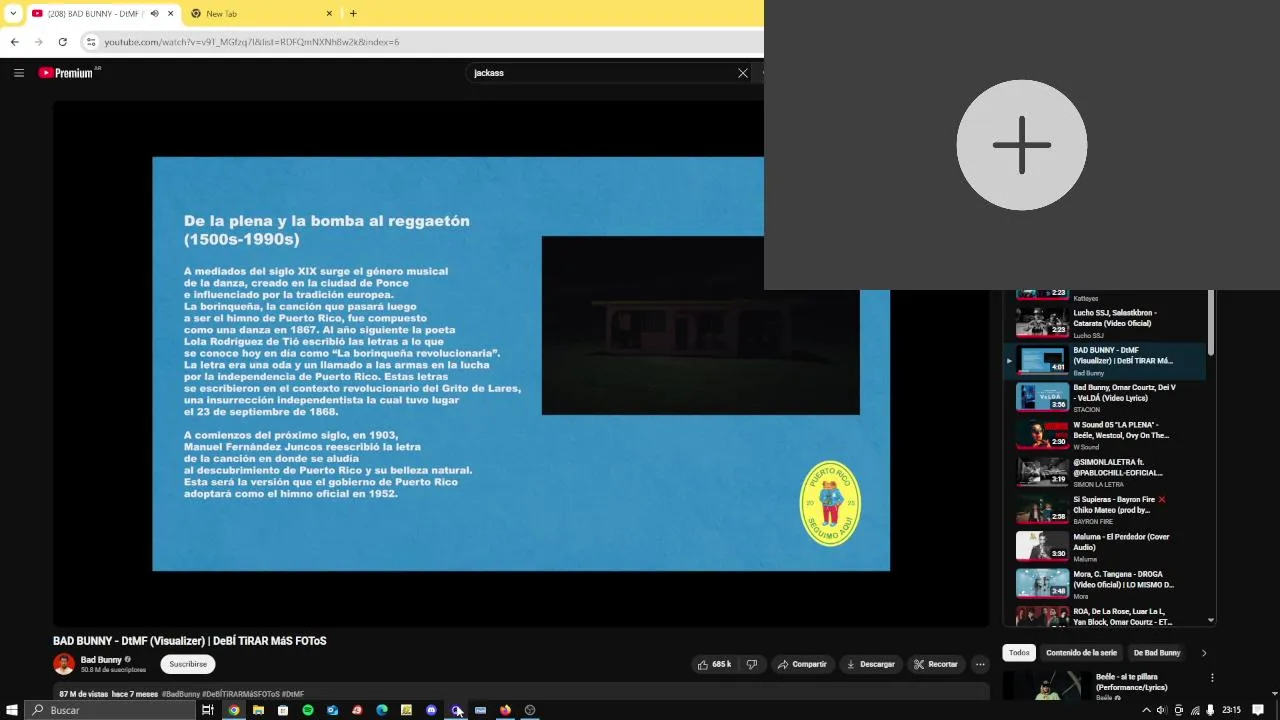The width and height of the screenshot is (1280, 720).
Task: Click the Windows Buscar search box
Action: click(111, 710)
